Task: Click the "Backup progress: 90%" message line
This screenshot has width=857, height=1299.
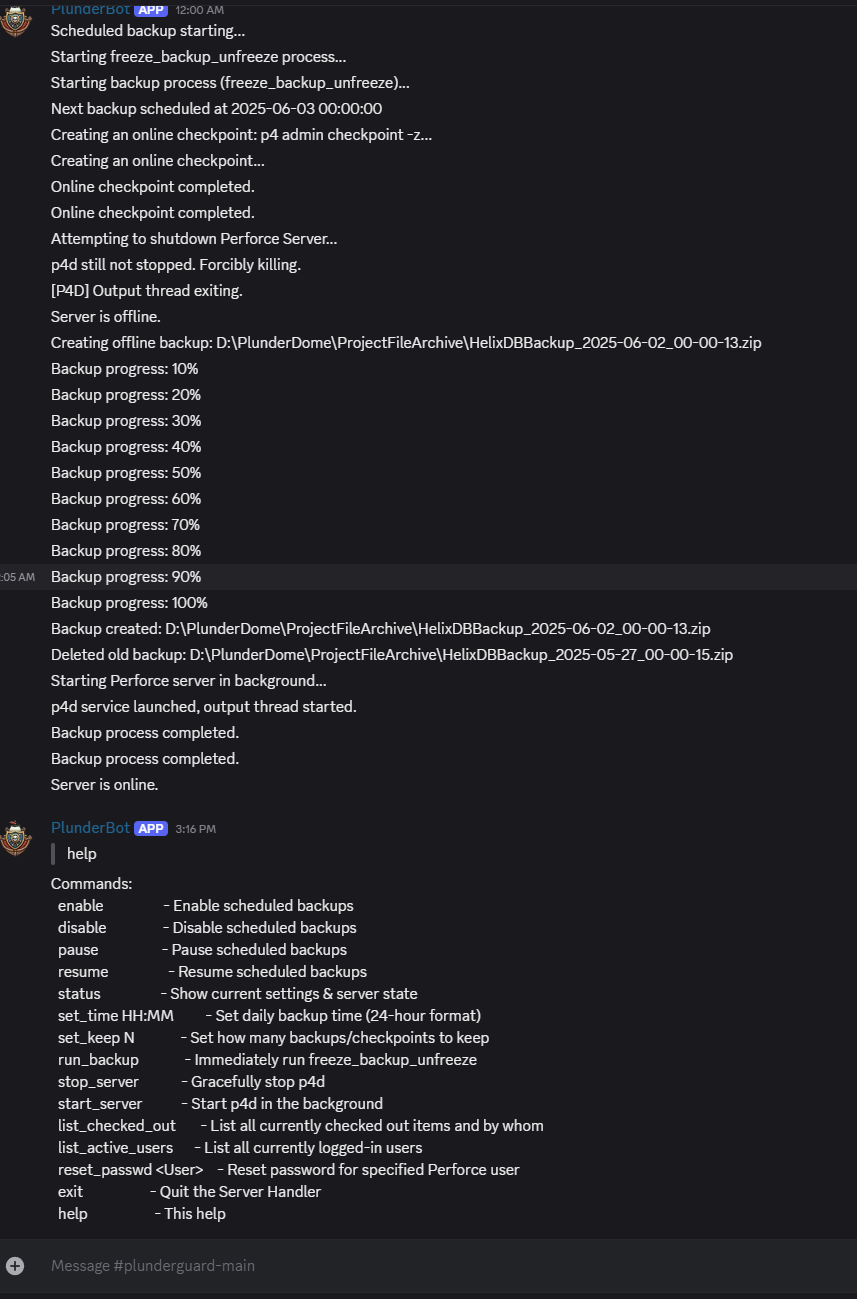Action: point(126,577)
